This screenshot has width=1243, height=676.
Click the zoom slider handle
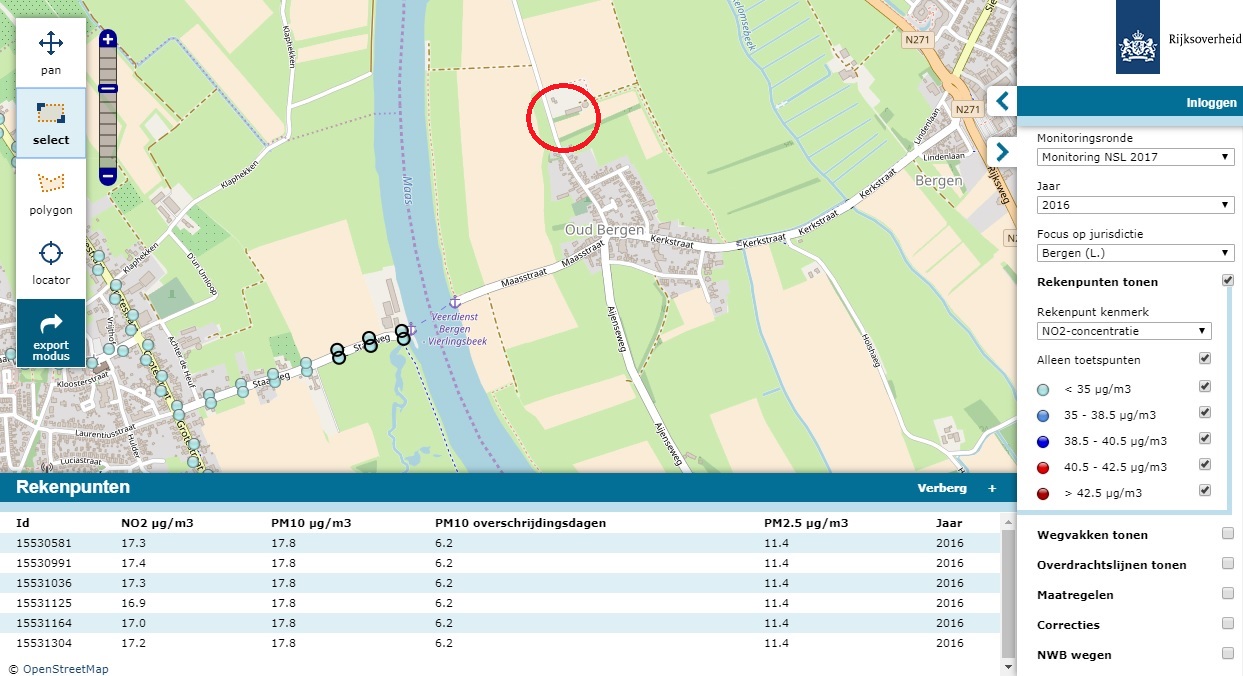[109, 88]
